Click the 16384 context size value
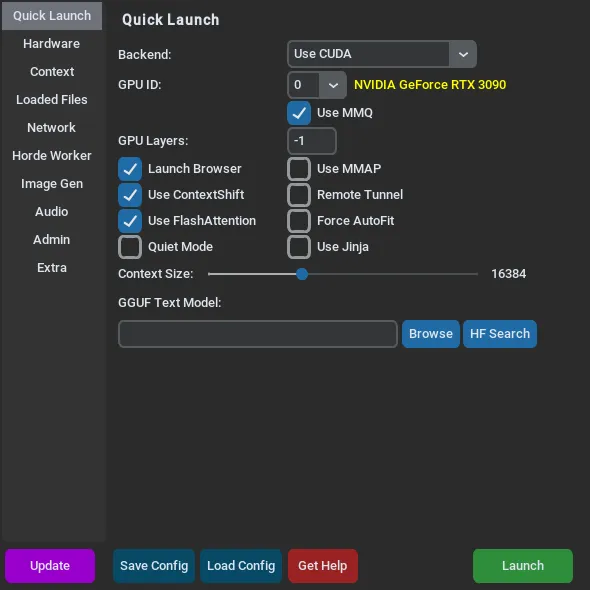The image size is (590, 590). [x=508, y=274]
